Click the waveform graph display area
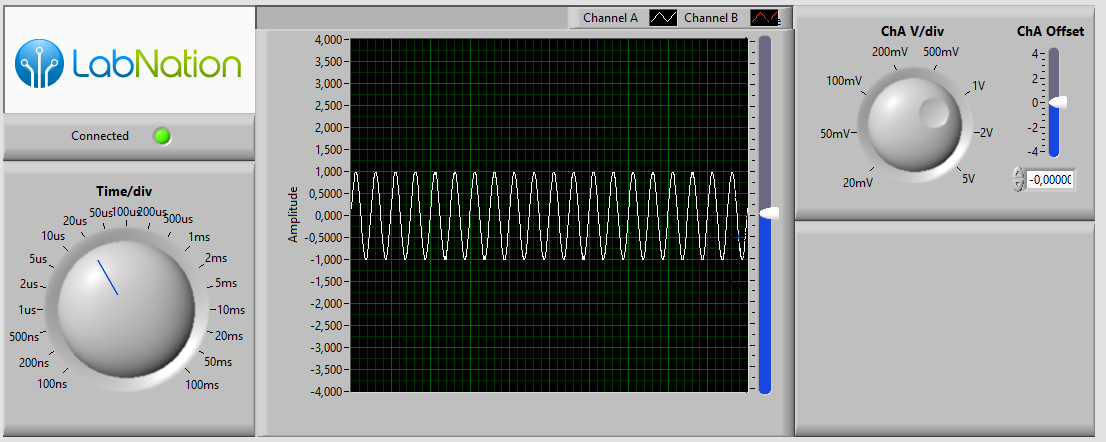The height and width of the screenshot is (442, 1106). click(x=548, y=300)
